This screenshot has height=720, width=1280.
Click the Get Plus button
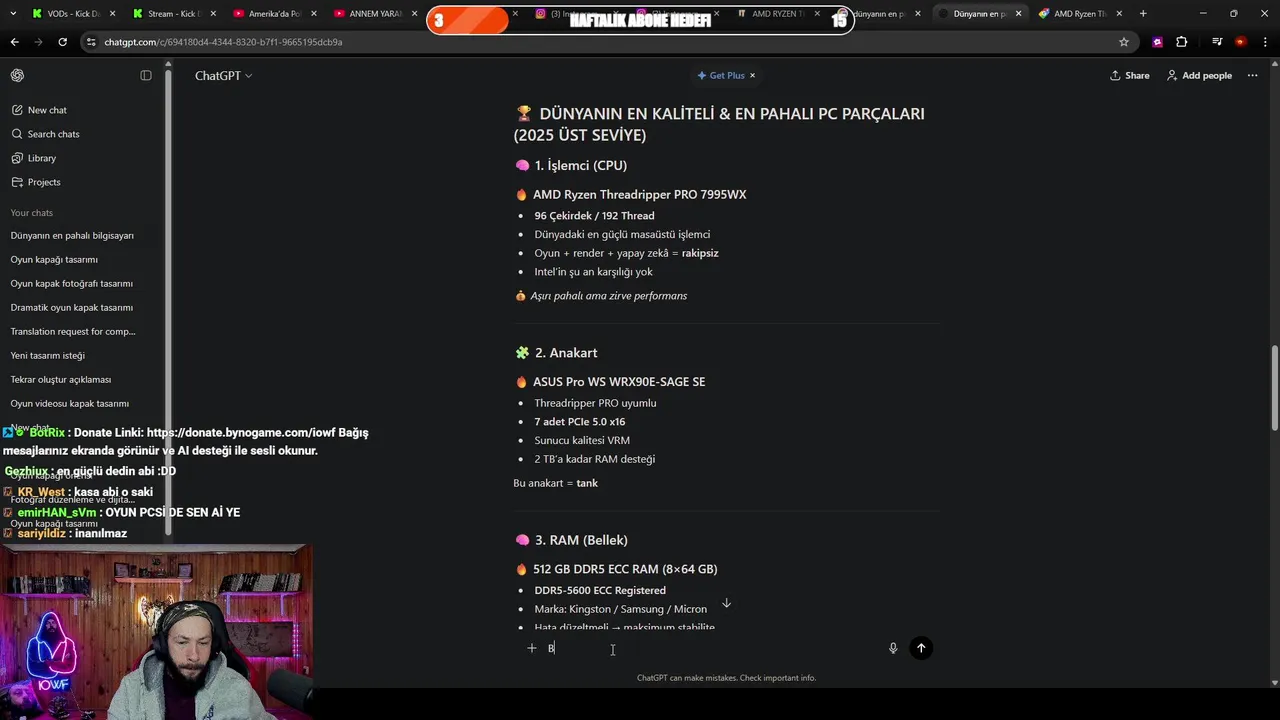coord(721,75)
